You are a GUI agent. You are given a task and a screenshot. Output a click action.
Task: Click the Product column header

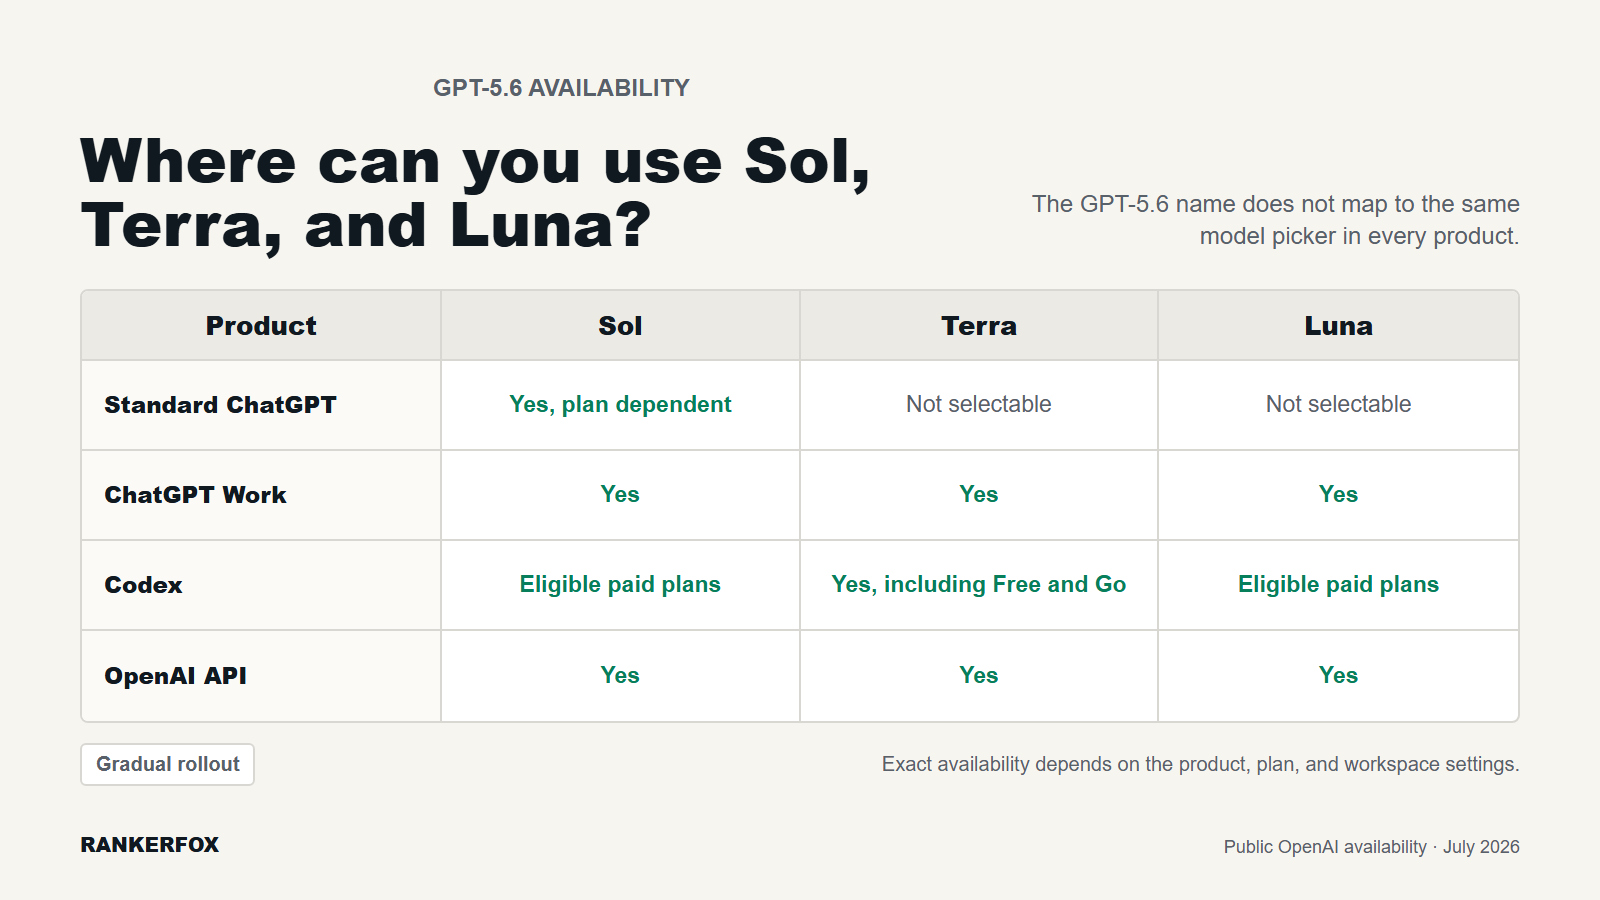click(261, 326)
